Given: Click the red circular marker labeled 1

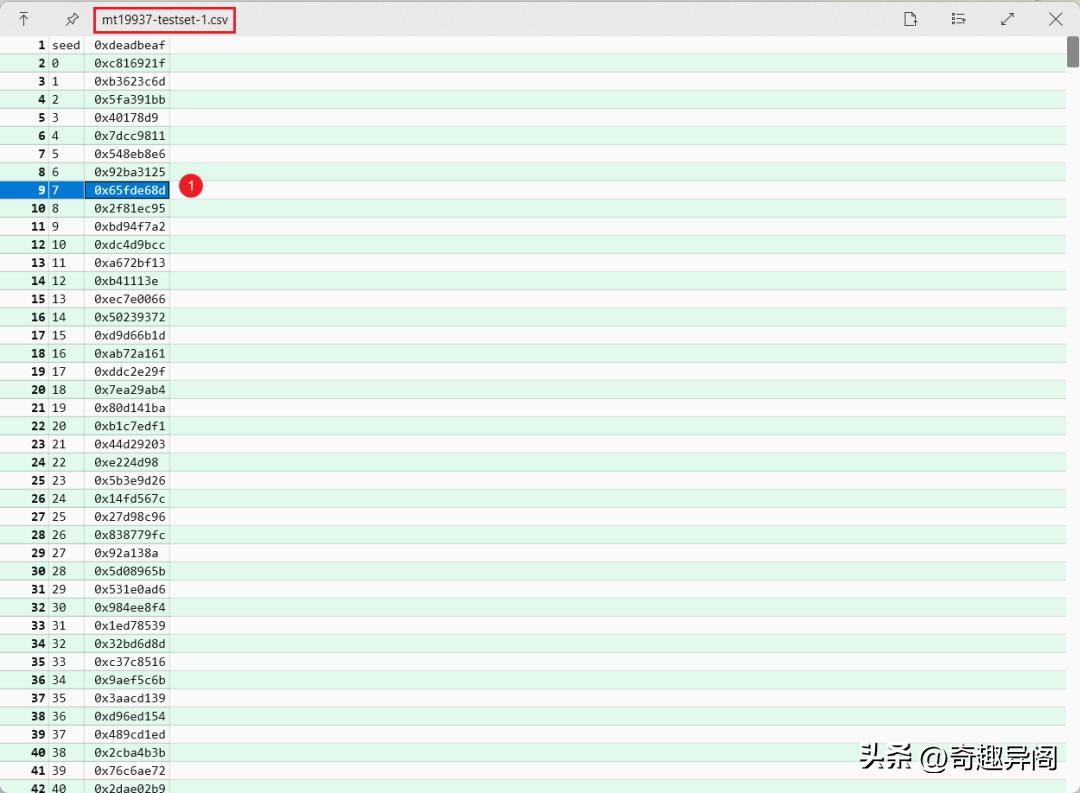Looking at the screenshot, I should [x=190, y=186].
